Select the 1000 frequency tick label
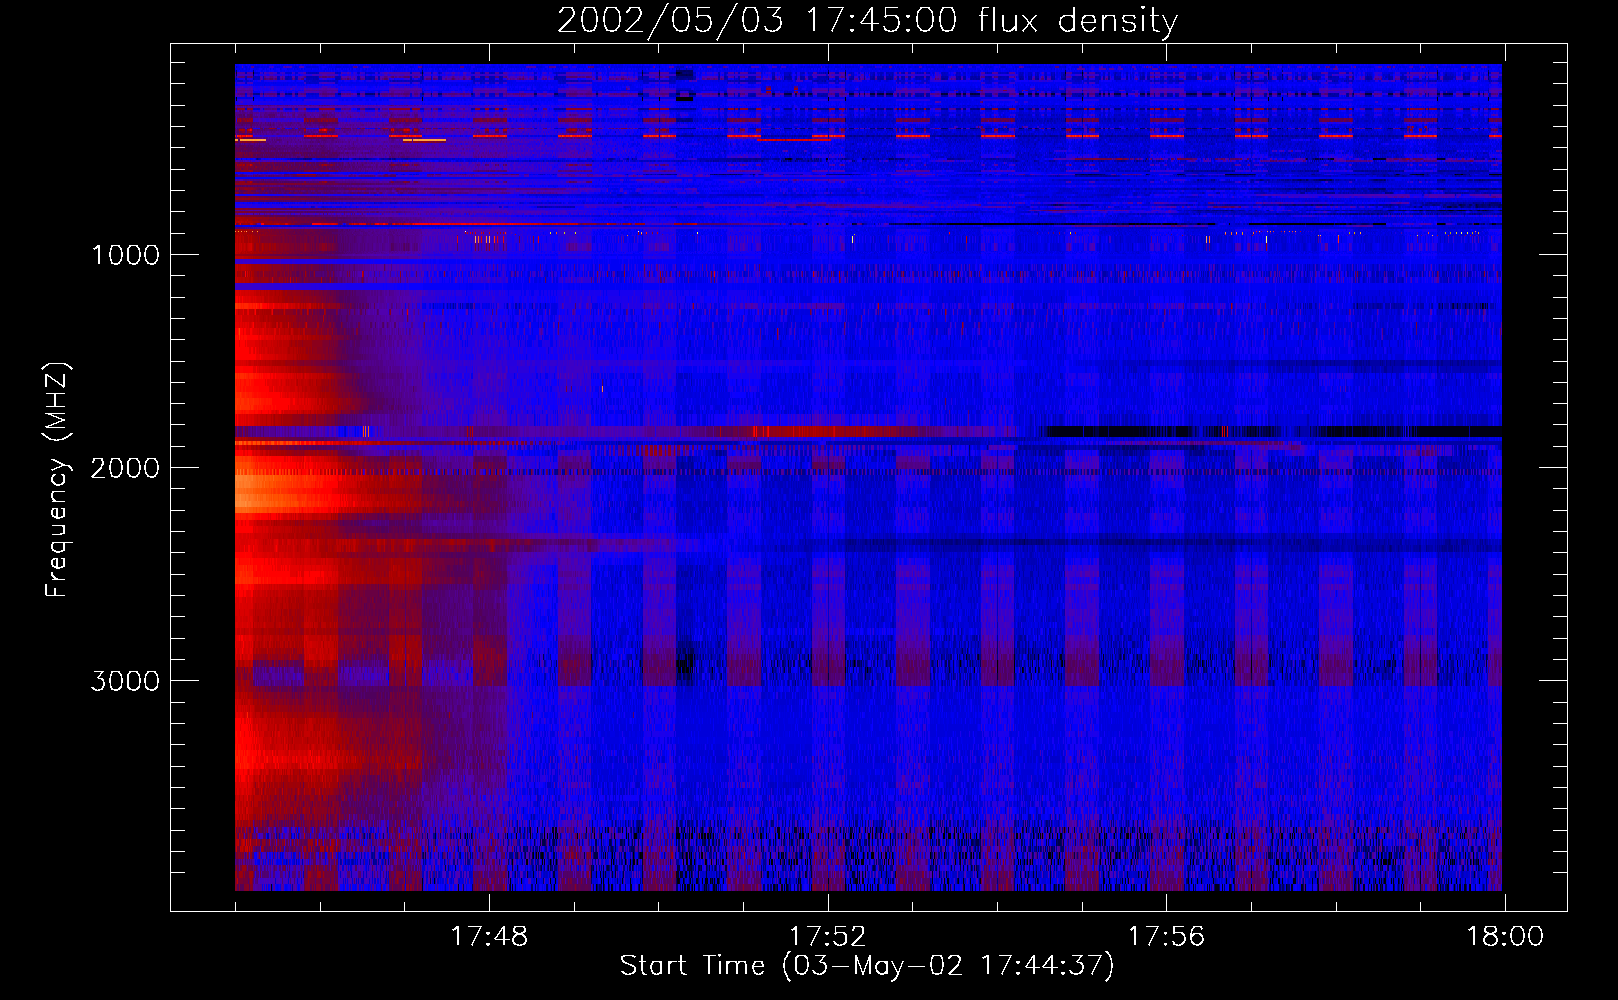1618x1000 pixels. pos(125,255)
